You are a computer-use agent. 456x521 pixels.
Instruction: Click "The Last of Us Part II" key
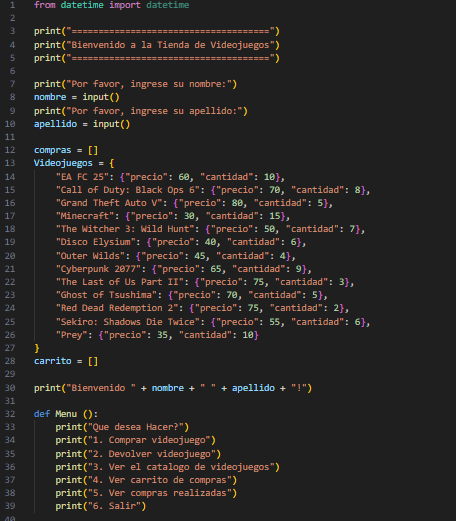[x=119, y=282]
